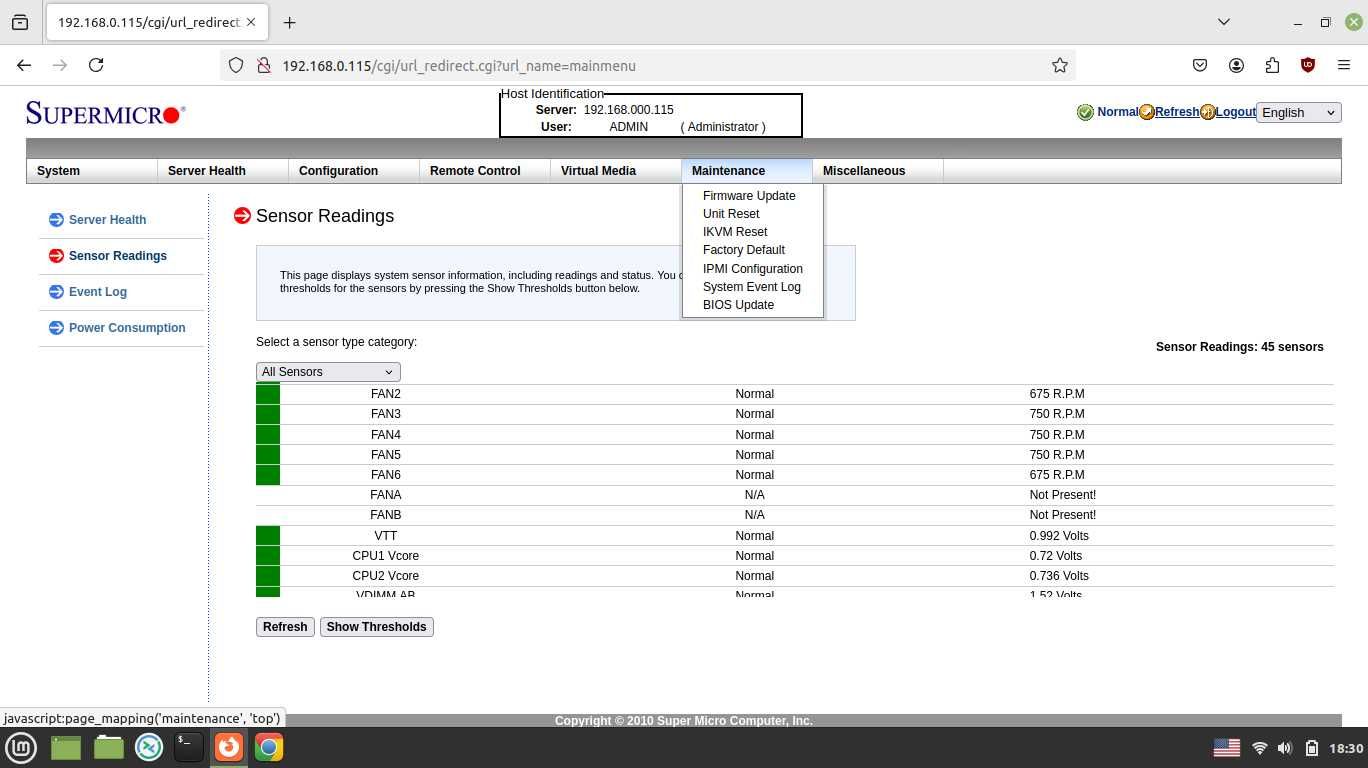Screen dimensions: 1368x768
Task: Click the browser address bar URL field
Action: tap(640, 66)
